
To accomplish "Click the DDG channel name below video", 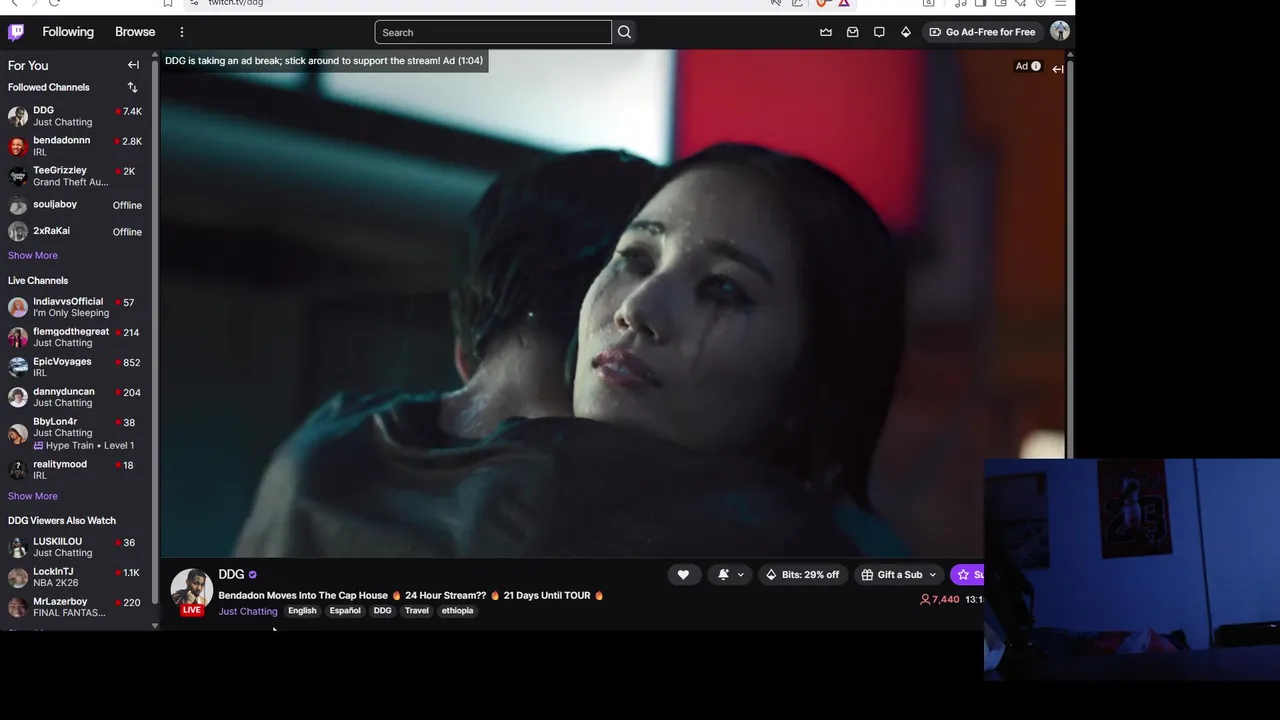I will pyautogui.click(x=231, y=575).
